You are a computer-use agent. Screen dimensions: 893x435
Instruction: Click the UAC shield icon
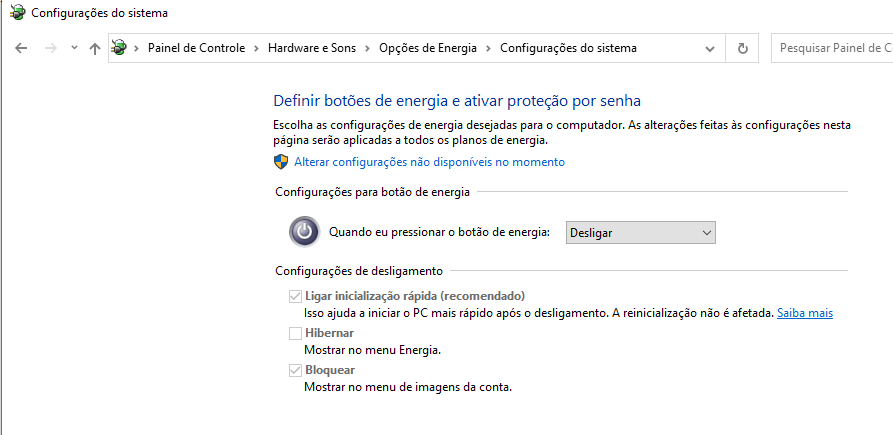tap(281, 162)
